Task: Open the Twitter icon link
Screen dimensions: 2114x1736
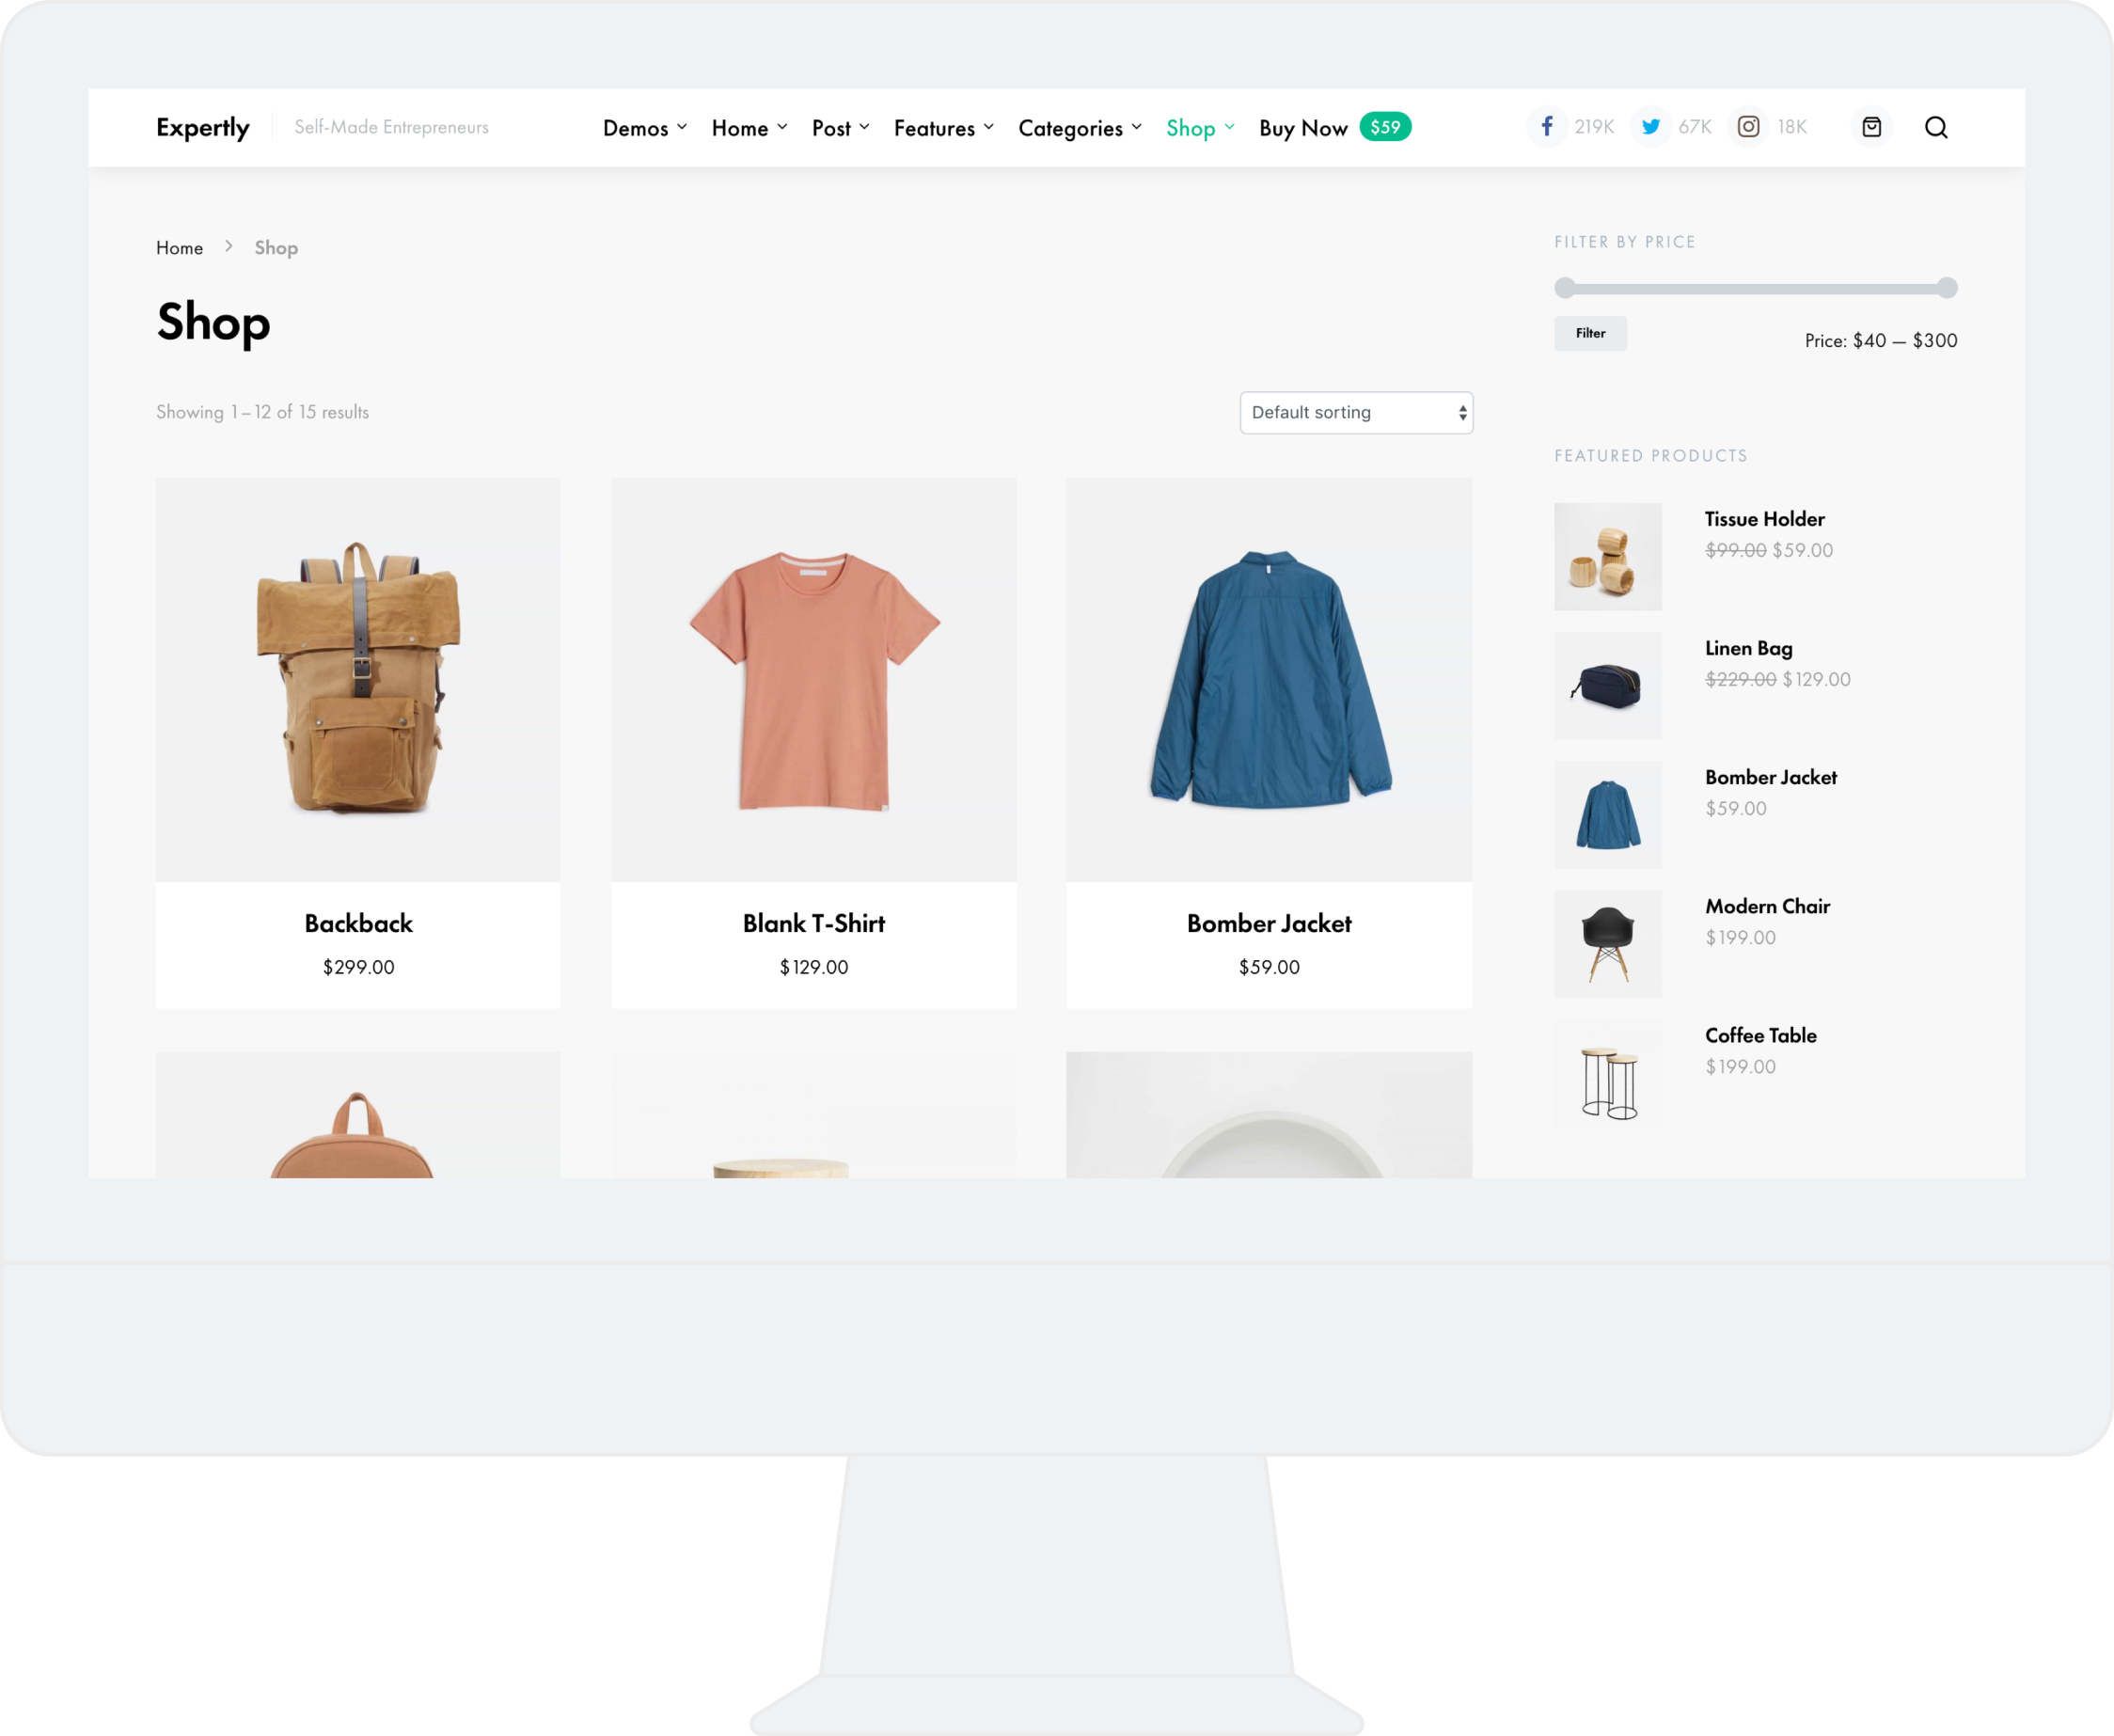Action: click(x=1650, y=127)
